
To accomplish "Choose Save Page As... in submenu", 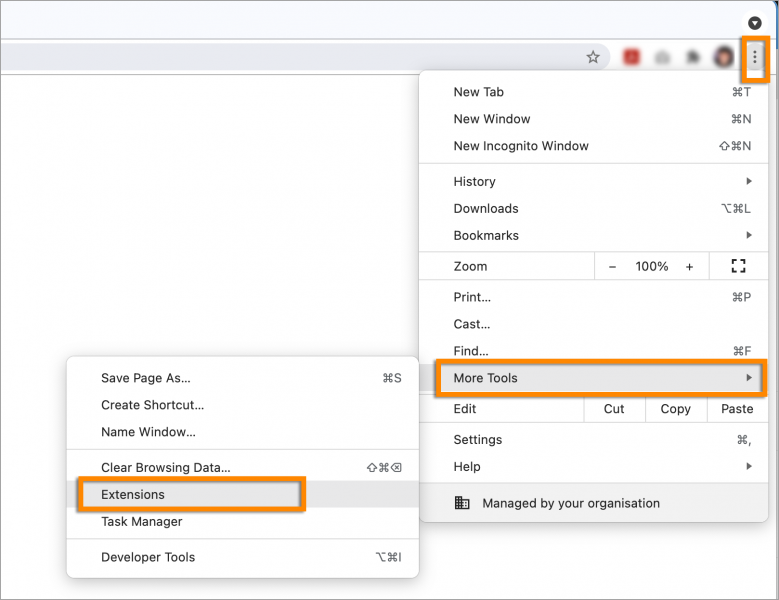I will click(243, 378).
